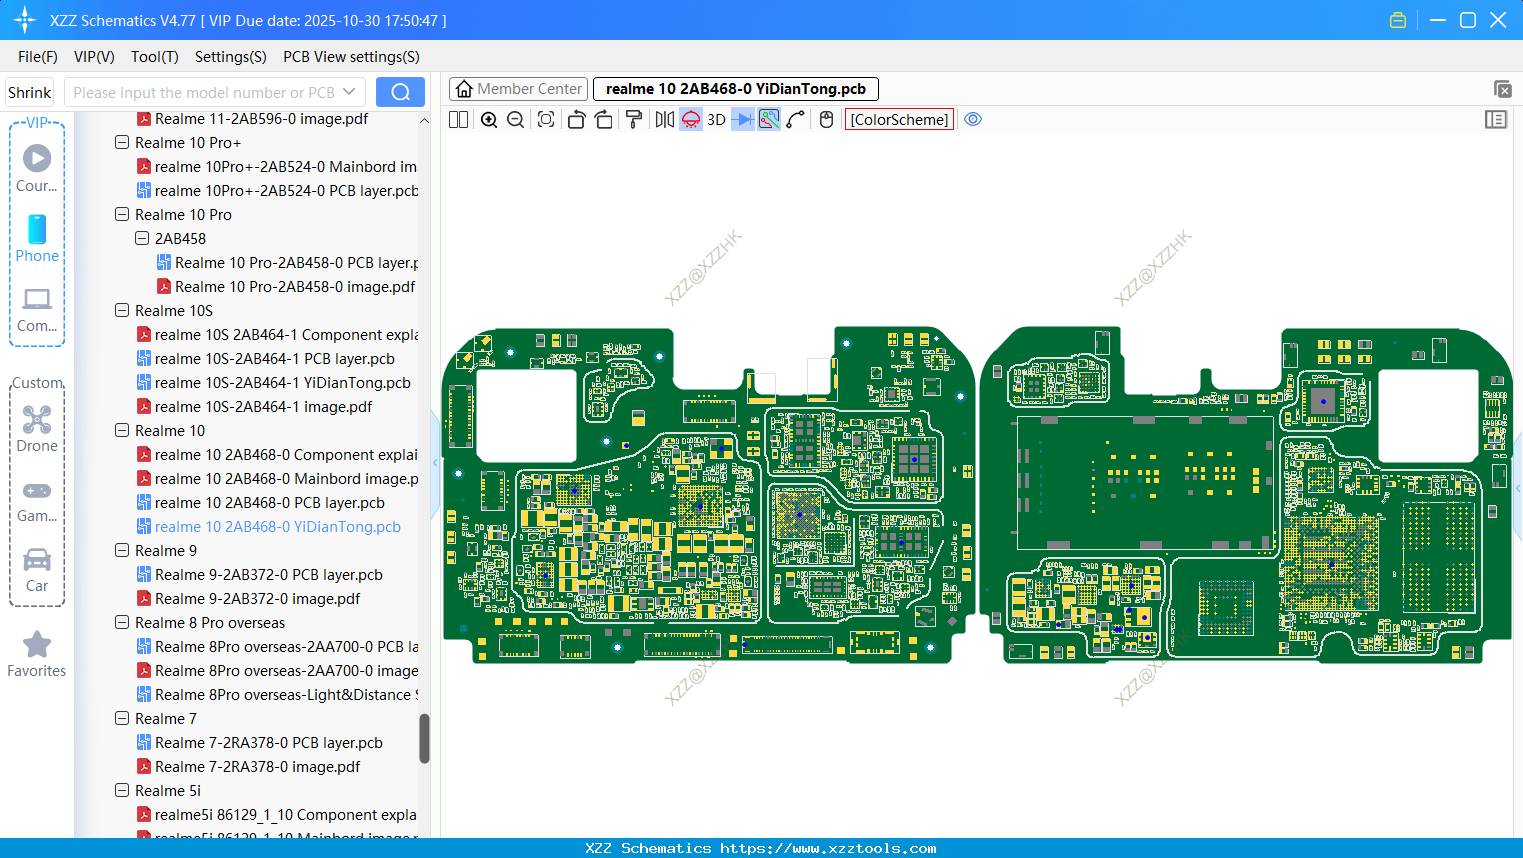Toggle the 3D view mode

point(716,120)
